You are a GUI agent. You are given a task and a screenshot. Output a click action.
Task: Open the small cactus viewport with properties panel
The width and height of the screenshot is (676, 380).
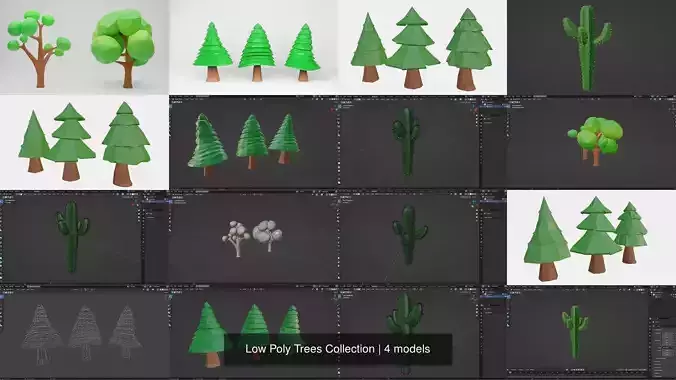click(592, 333)
